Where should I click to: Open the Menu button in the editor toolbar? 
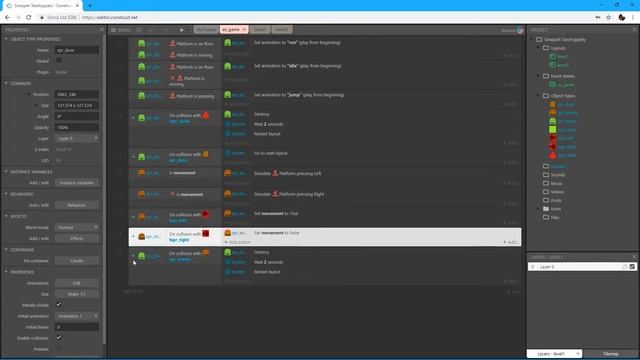point(120,30)
